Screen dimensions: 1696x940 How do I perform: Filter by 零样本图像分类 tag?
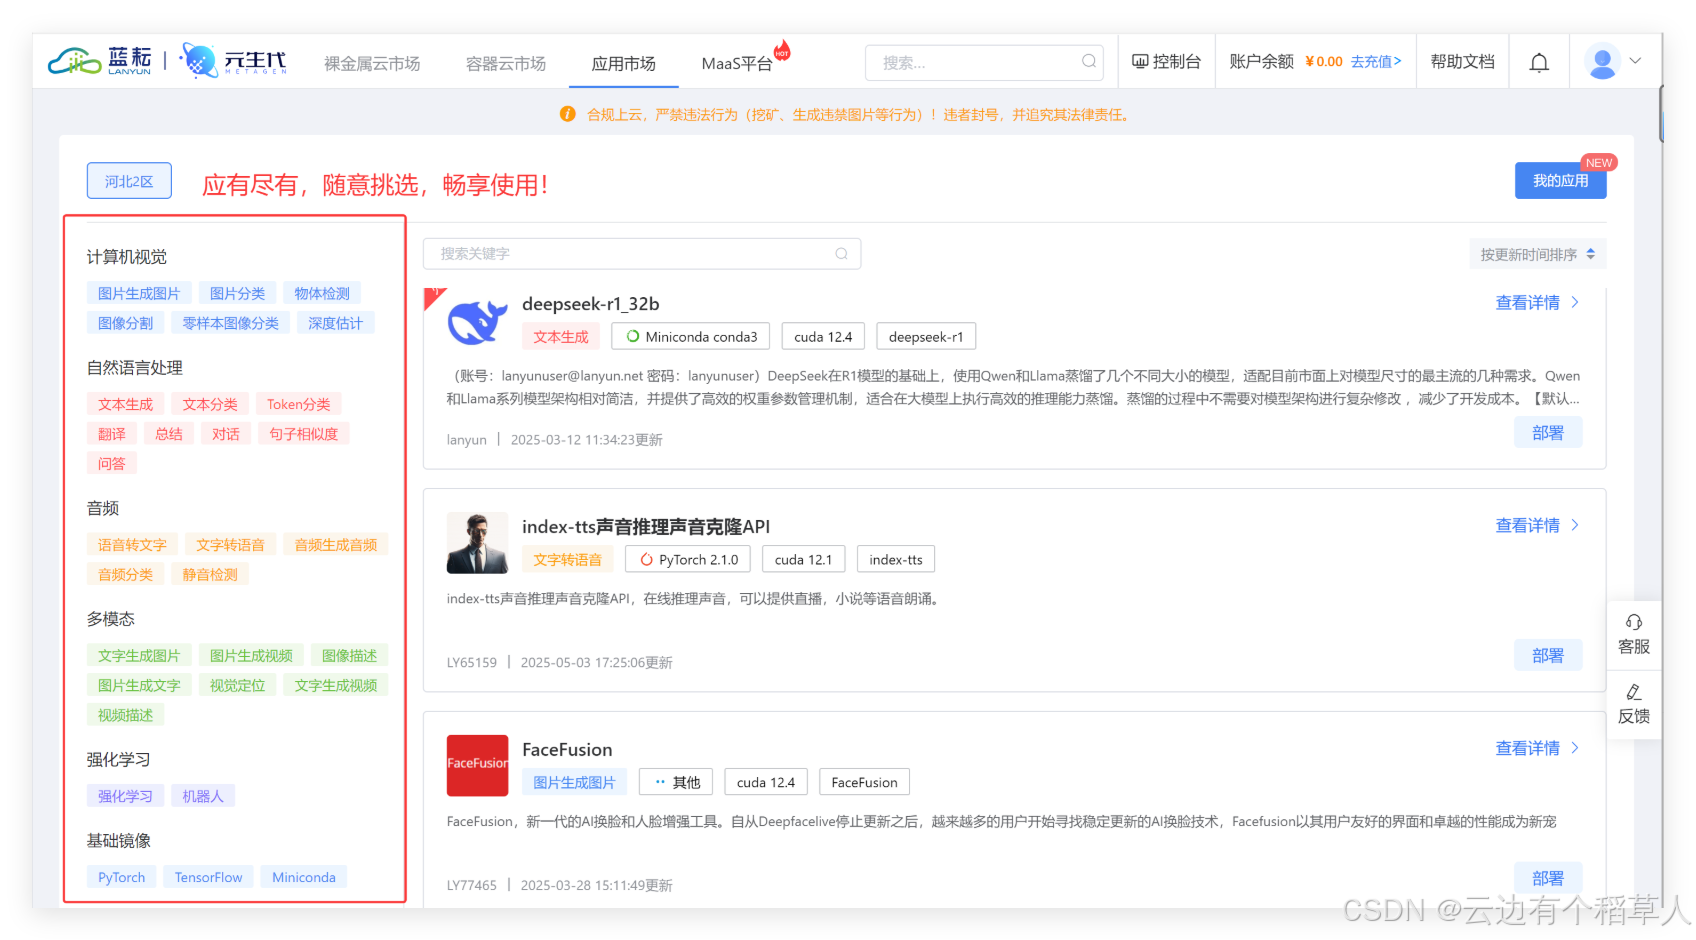(x=230, y=323)
